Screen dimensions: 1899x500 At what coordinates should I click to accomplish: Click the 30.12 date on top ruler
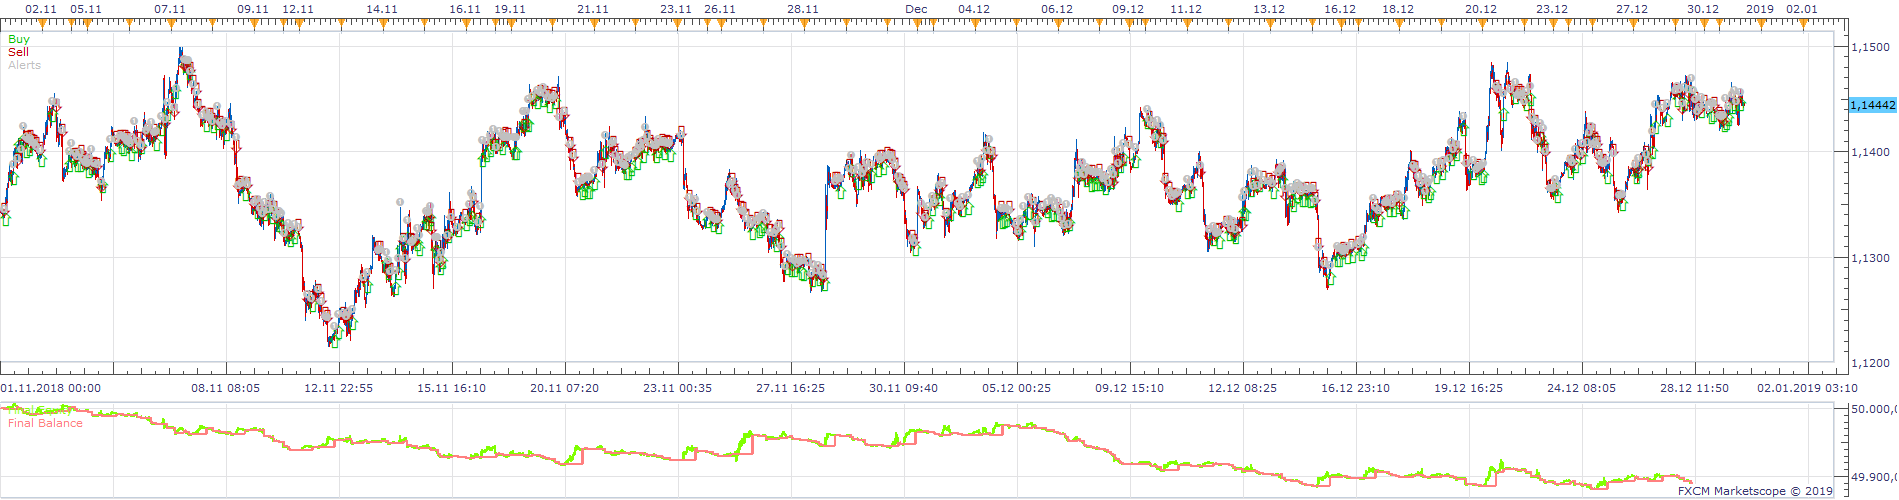tap(1703, 9)
